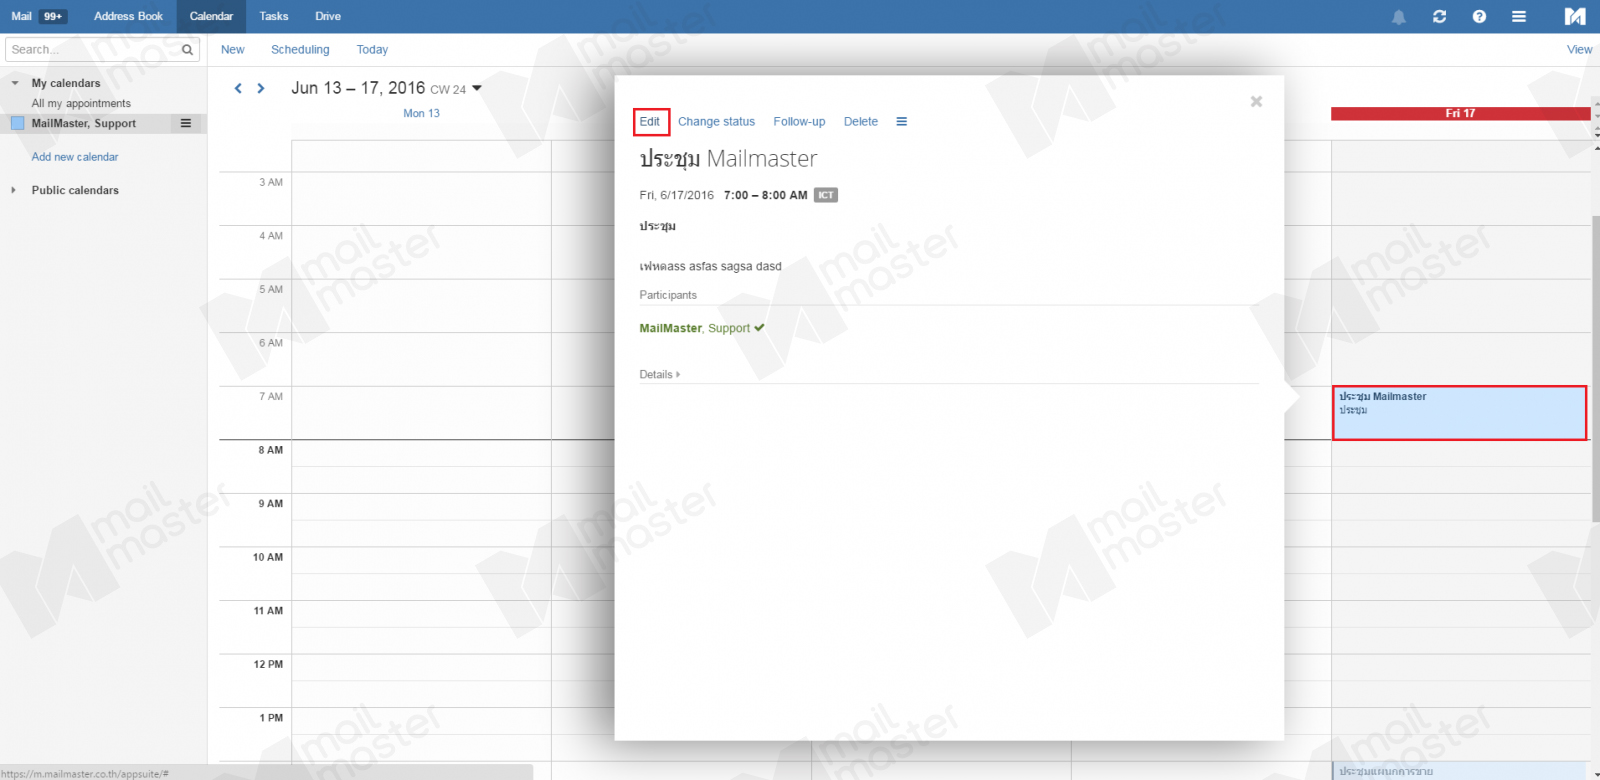The width and height of the screenshot is (1600, 780).
Task: Delete the appointment
Action: [860, 121]
